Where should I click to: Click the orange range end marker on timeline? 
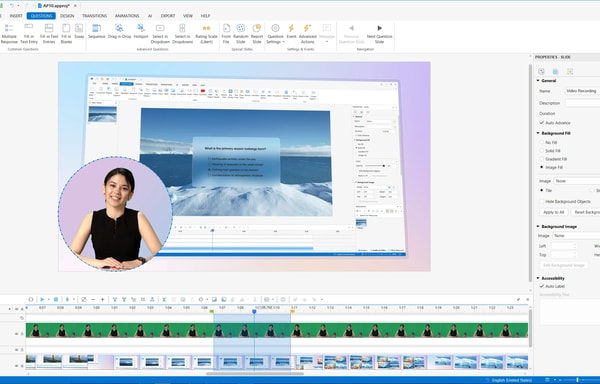point(292,312)
